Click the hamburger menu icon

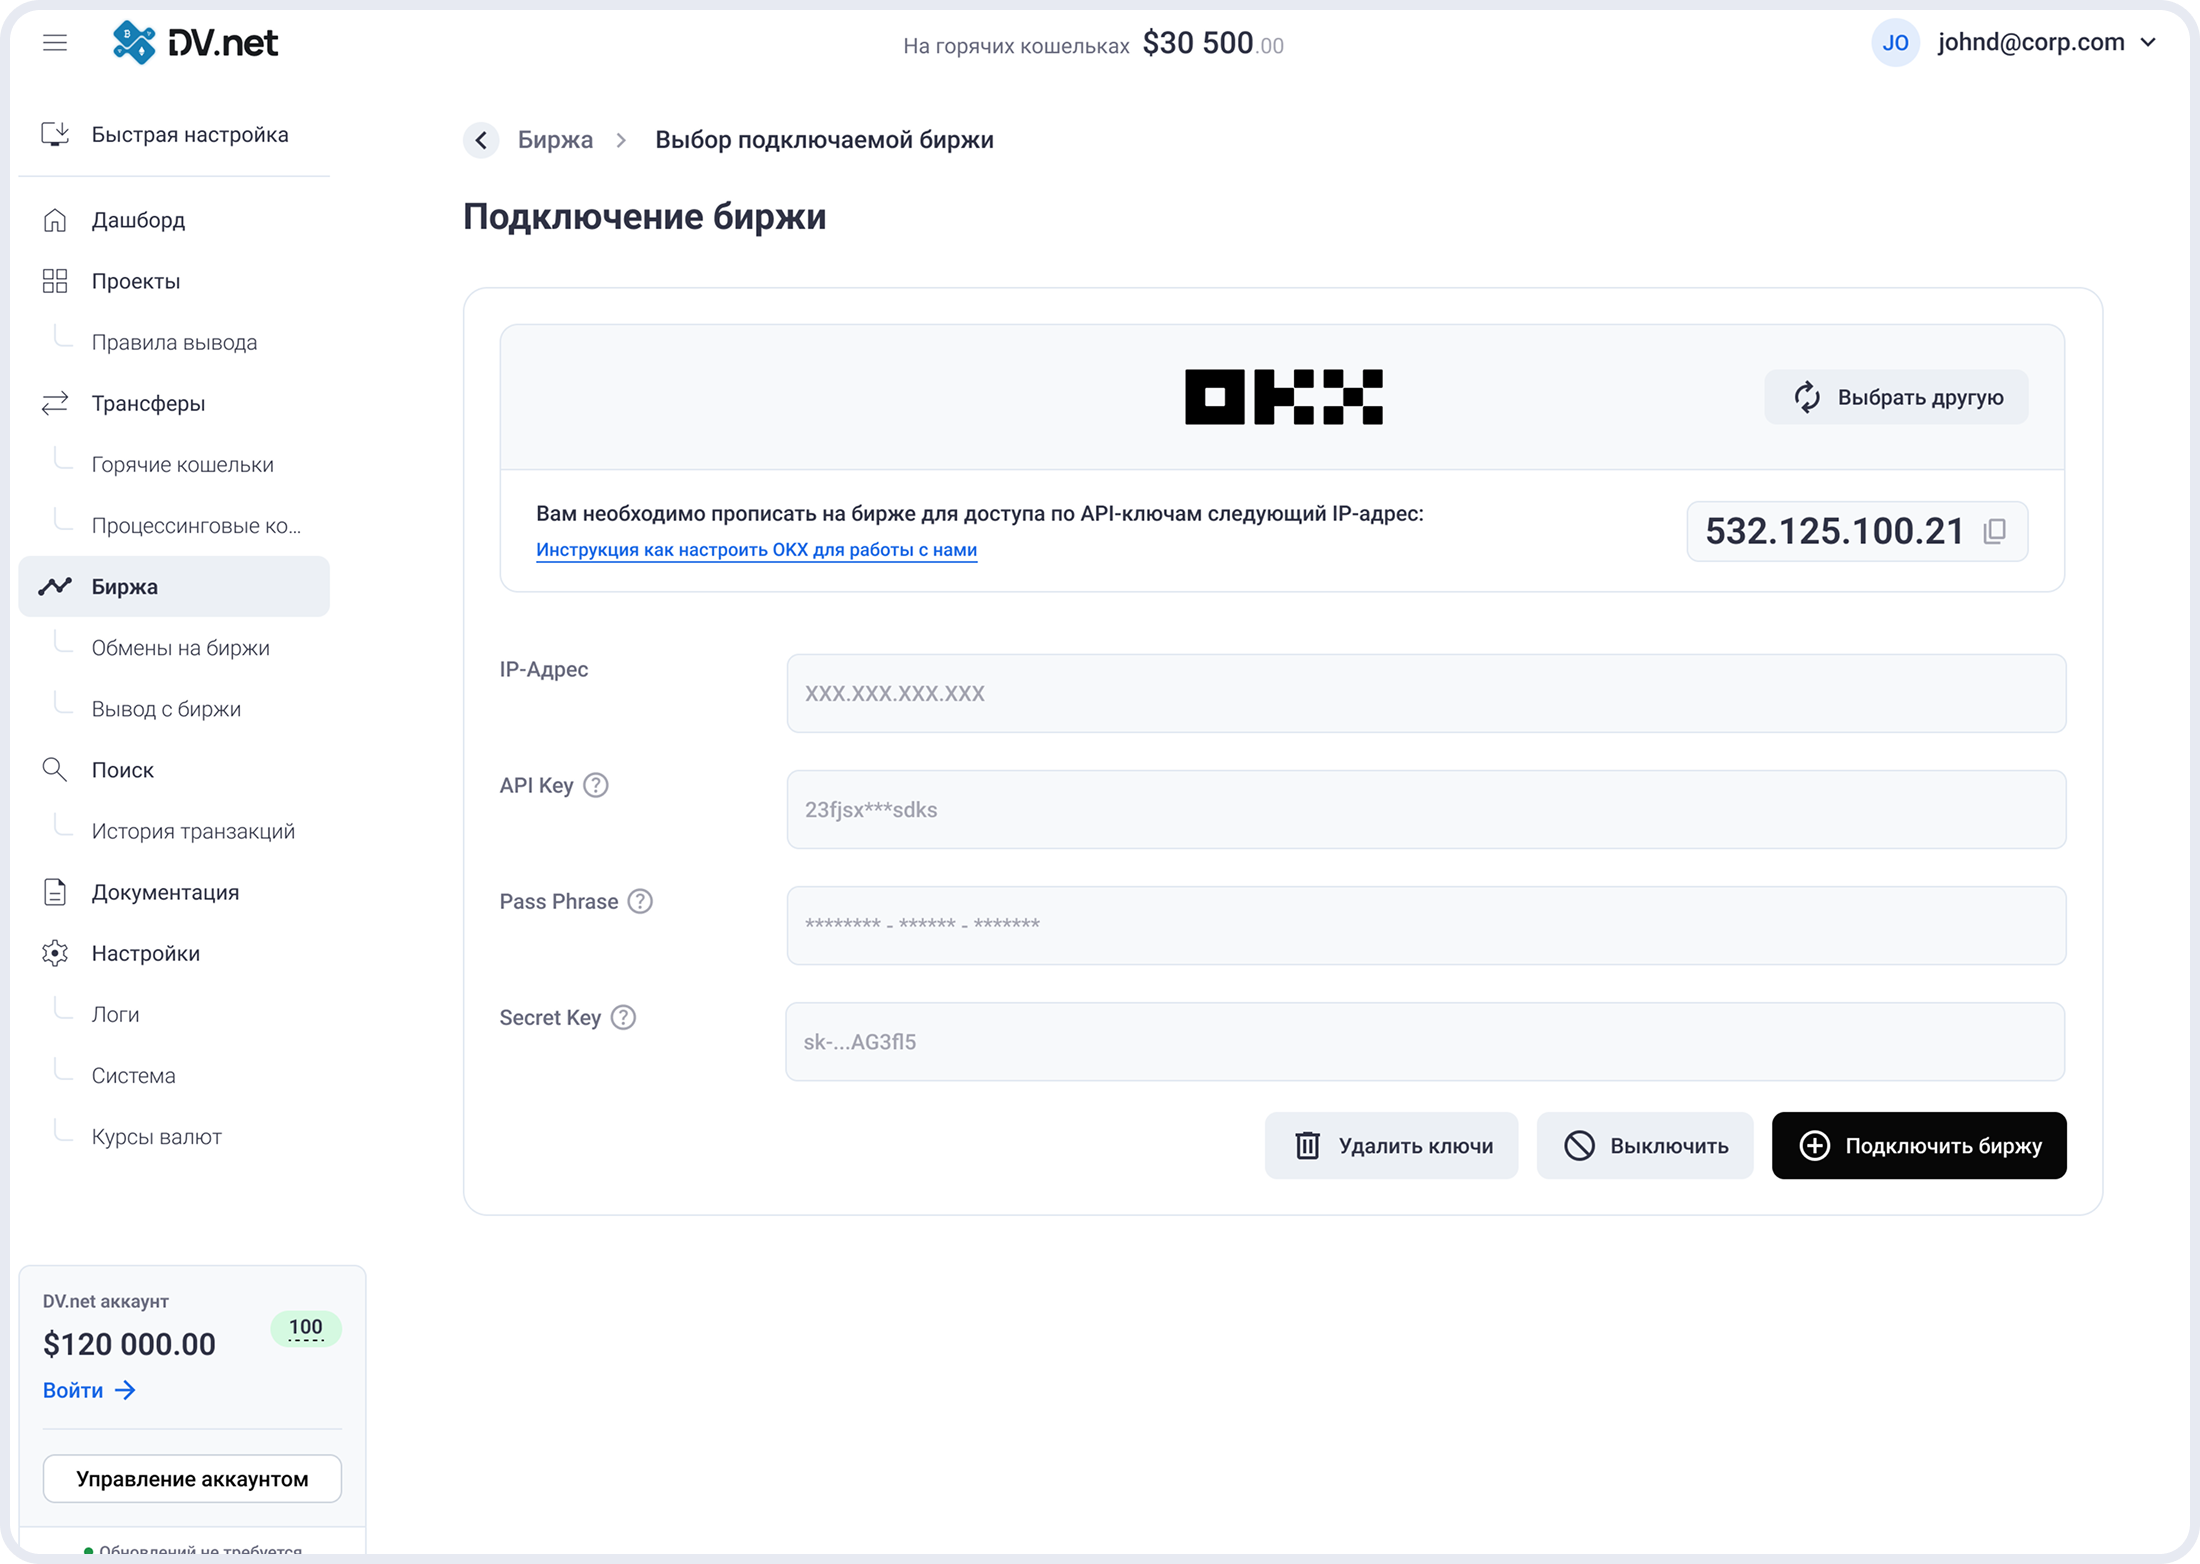click(x=55, y=43)
